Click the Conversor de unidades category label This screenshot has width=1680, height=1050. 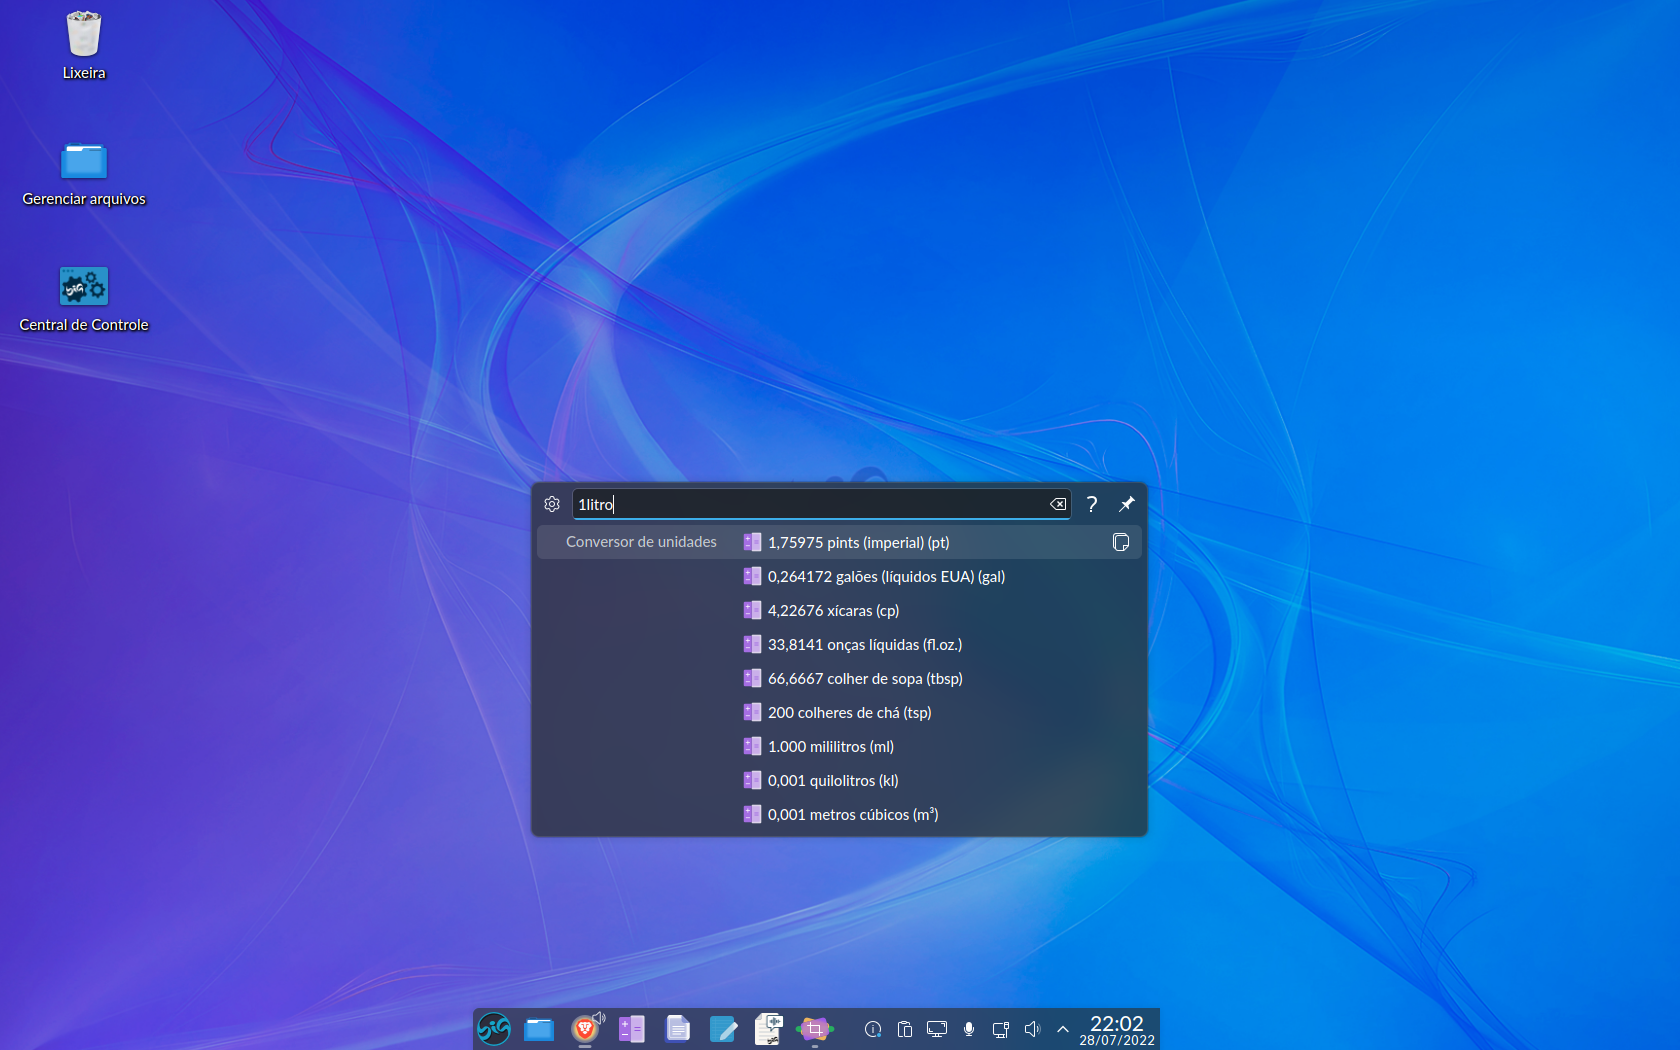click(641, 542)
